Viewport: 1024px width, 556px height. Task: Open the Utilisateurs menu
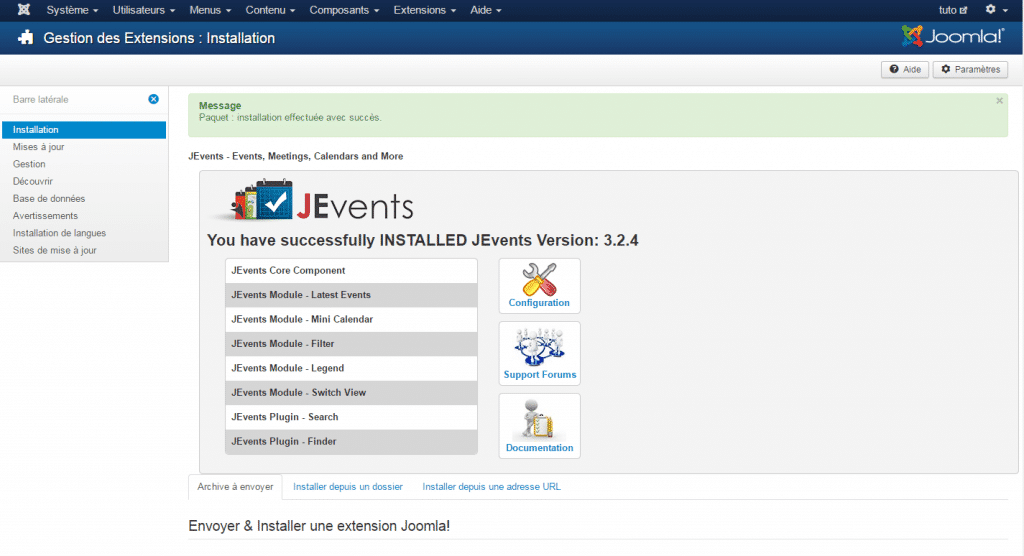144,10
